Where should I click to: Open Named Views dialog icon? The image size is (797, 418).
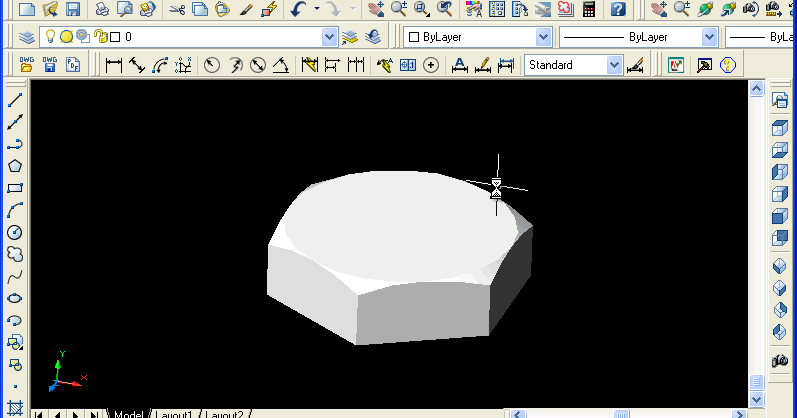(780, 100)
